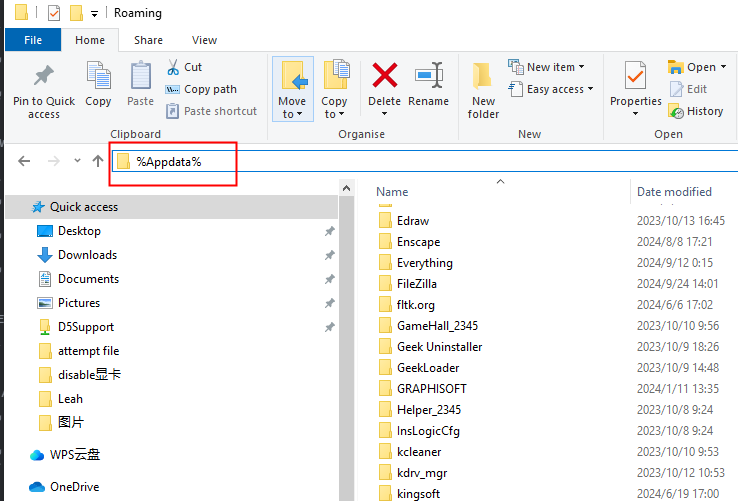Select Quick access in navigation pane
The height and width of the screenshot is (501, 738).
pos(171,207)
